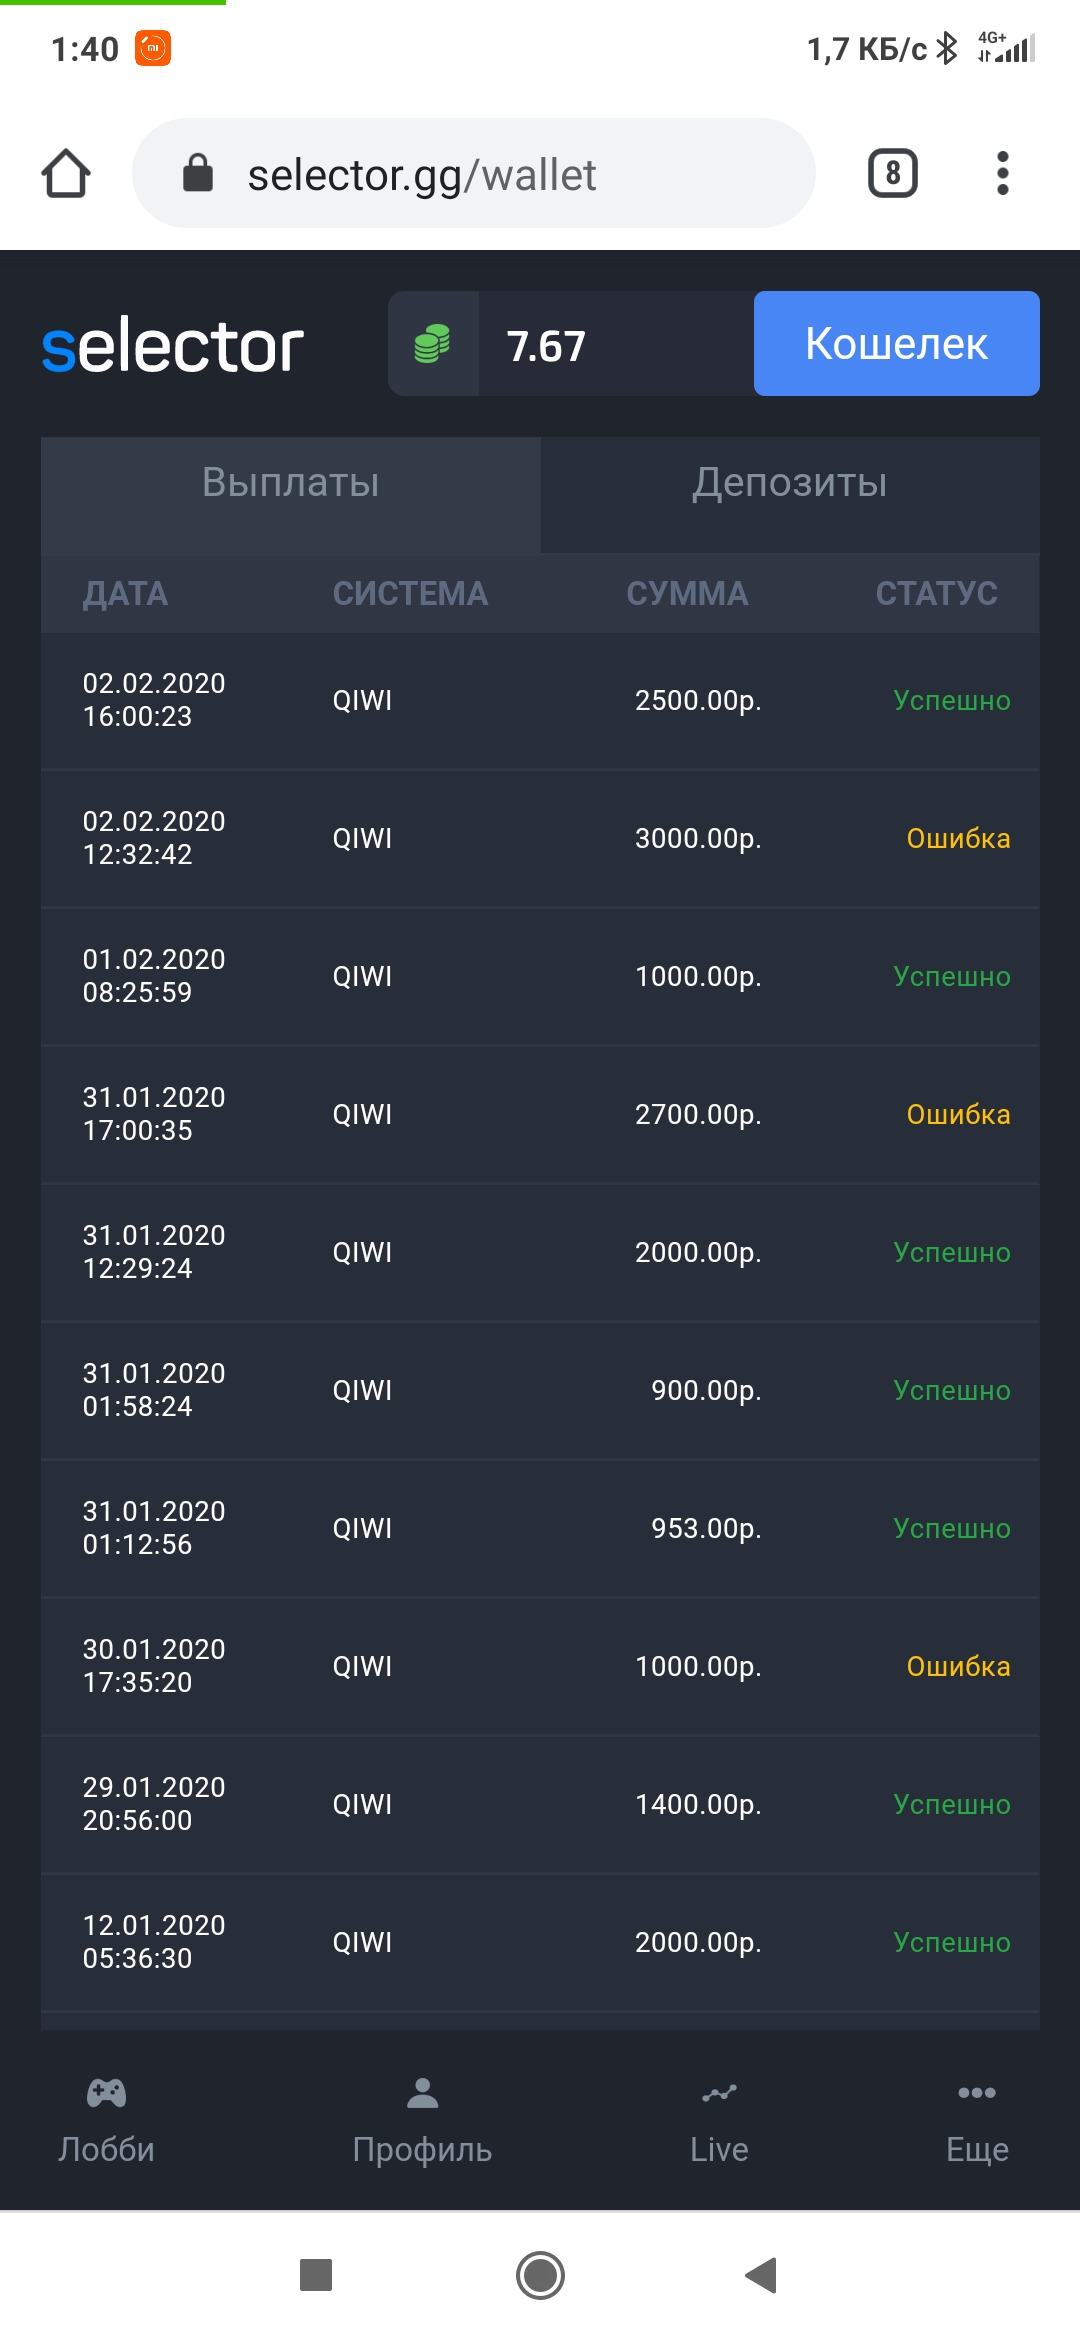1080x2340 pixels.
Task: Switch to the Выплаты tab
Action: [x=291, y=483]
